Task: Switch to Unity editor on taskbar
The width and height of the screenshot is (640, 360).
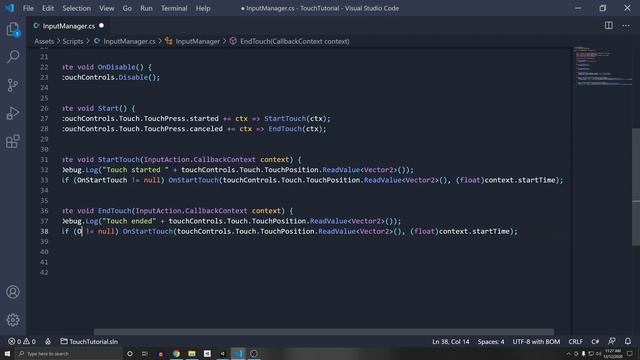Action: pyautogui.click(x=223, y=353)
